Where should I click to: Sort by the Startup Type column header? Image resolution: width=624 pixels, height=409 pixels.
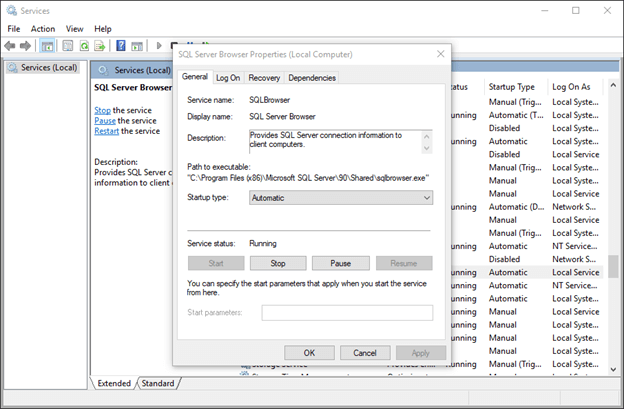tap(511, 87)
